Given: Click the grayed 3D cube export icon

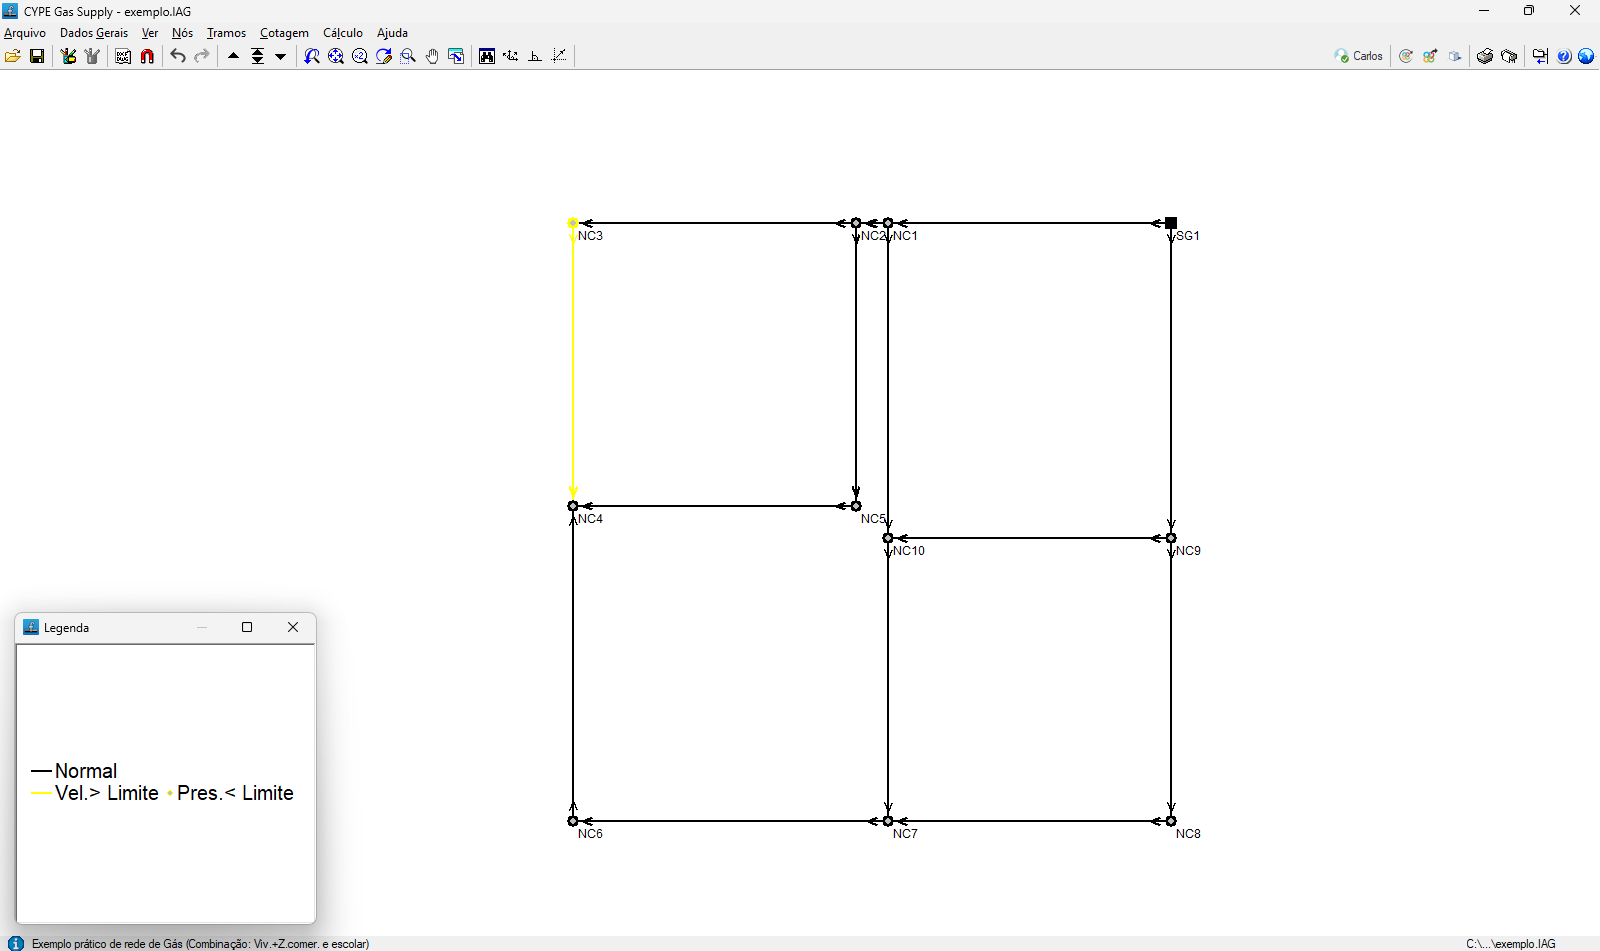Looking at the screenshot, I should pyautogui.click(x=1455, y=56).
